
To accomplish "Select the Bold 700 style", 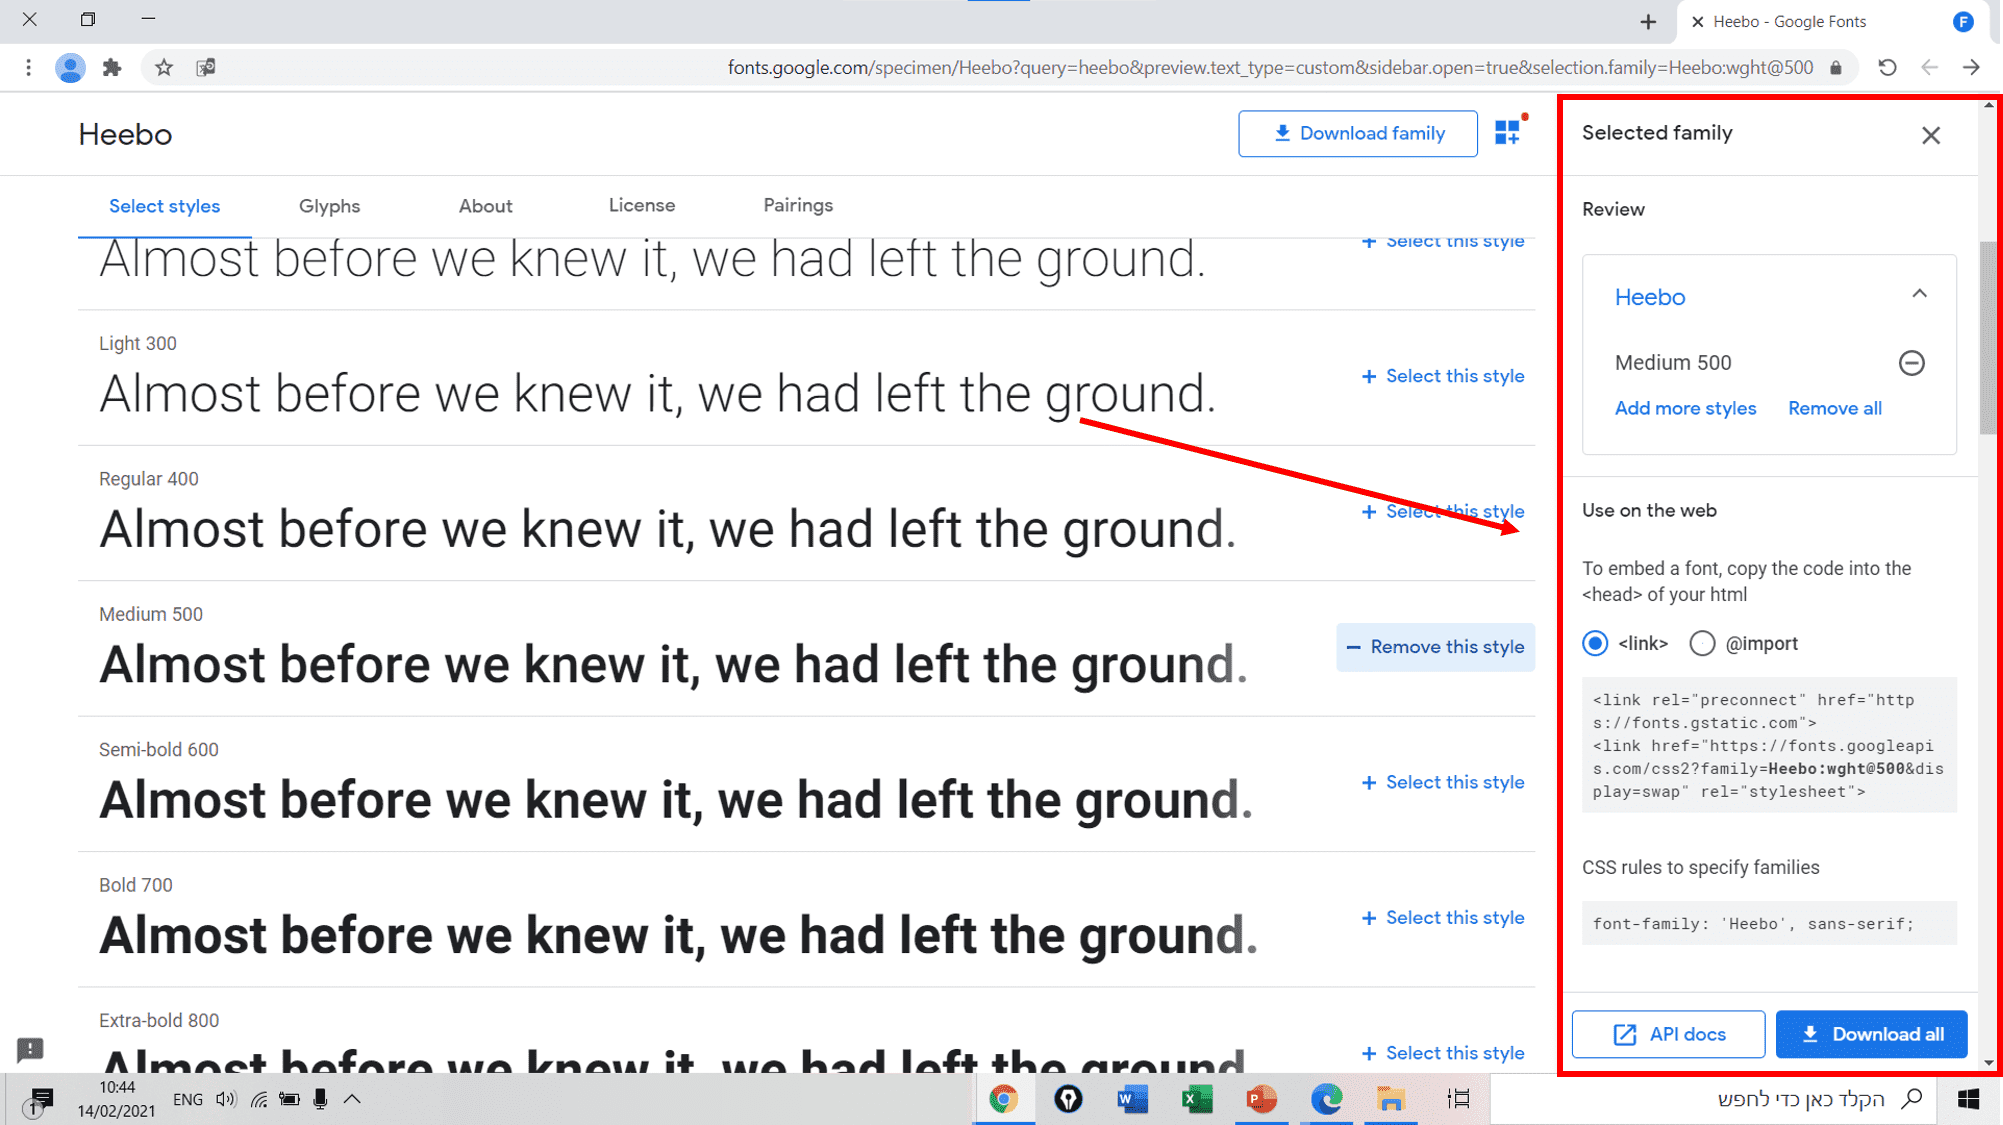I will point(1443,918).
